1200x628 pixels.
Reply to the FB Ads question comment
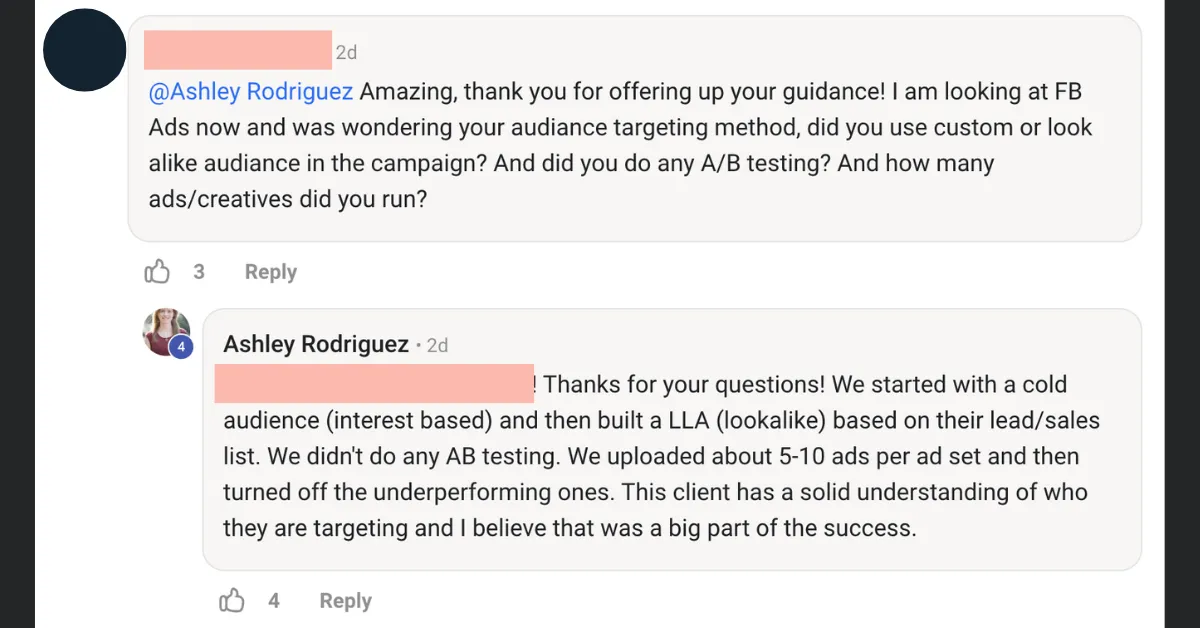click(x=271, y=272)
